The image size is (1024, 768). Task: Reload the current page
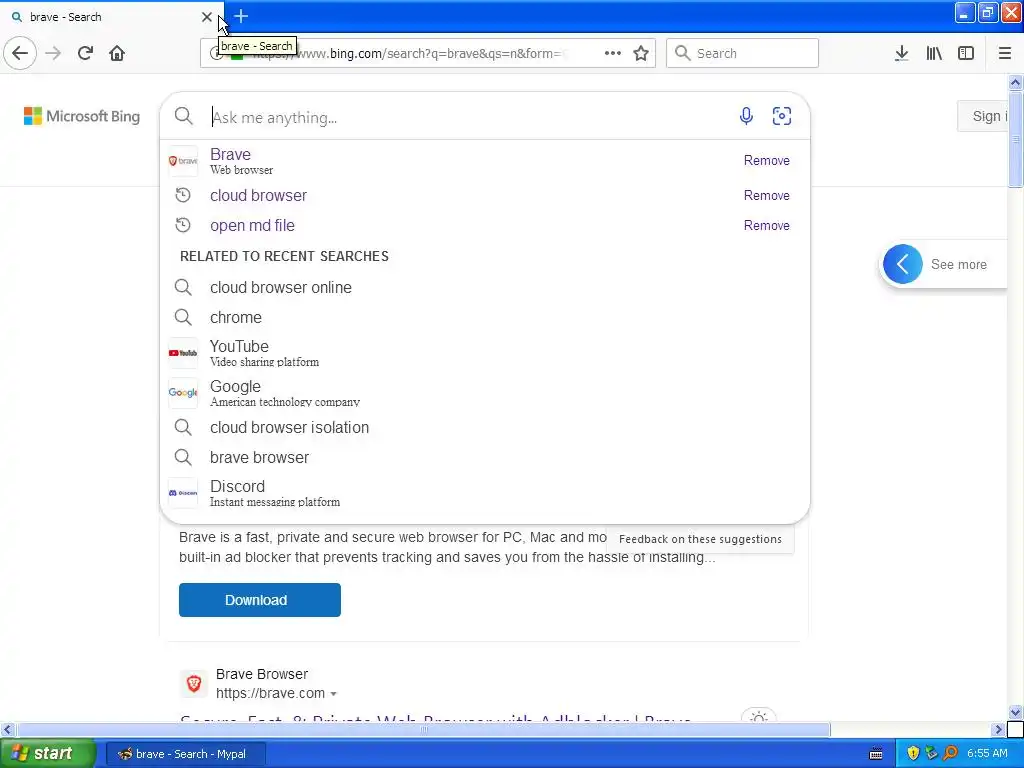tap(85, 53)
